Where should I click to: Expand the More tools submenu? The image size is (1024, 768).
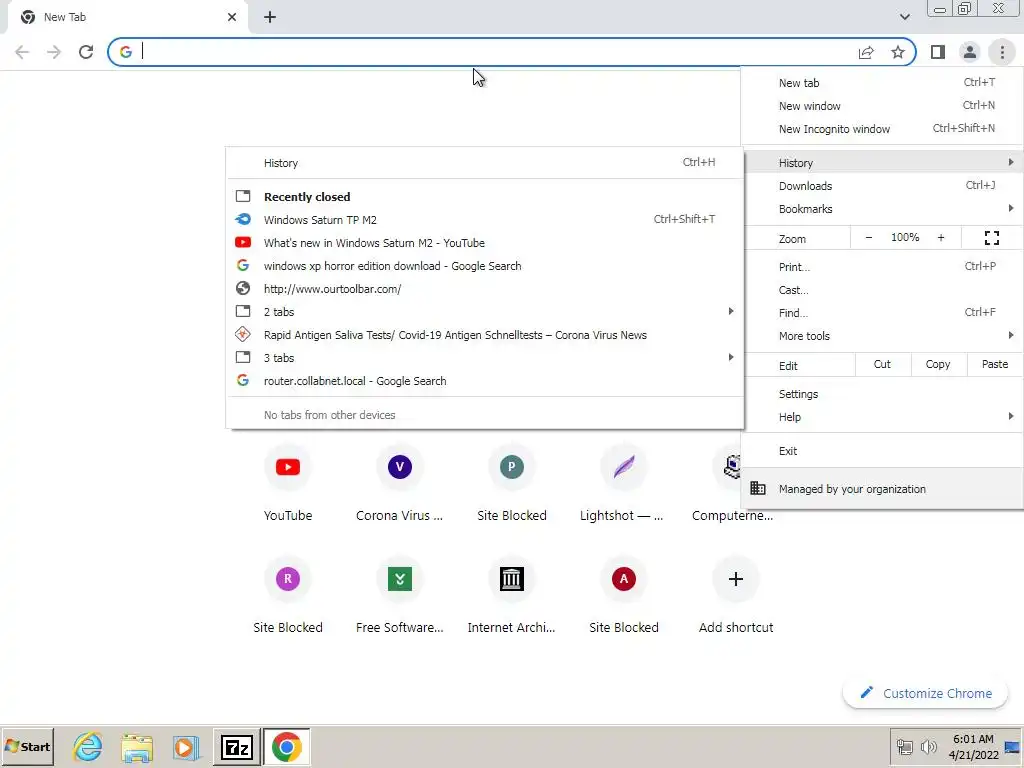click(x=882, y=336)
